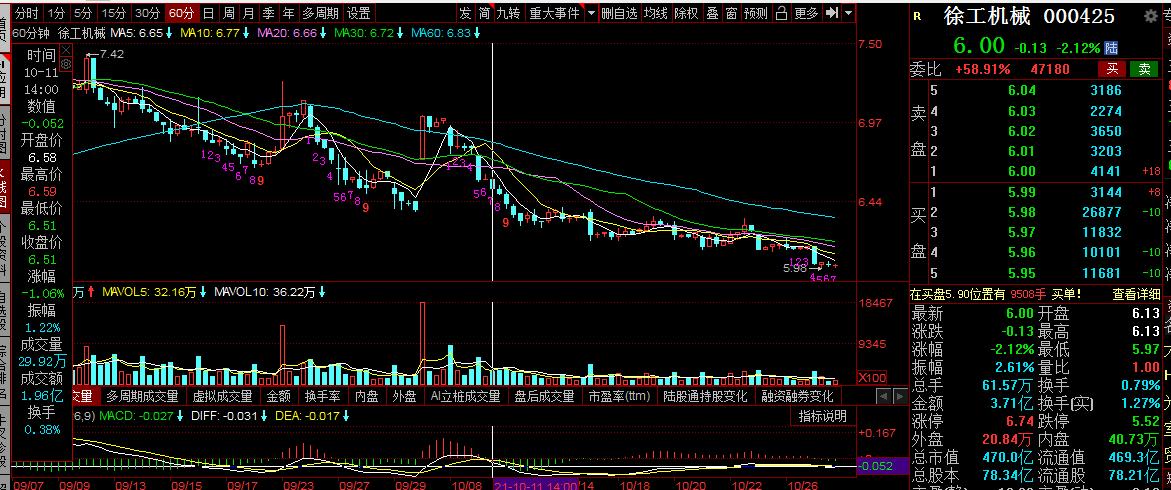This screenshot has width=1171, height=490.
Task: Toggle the 窗 window option
Action: (x=731, y=13)
